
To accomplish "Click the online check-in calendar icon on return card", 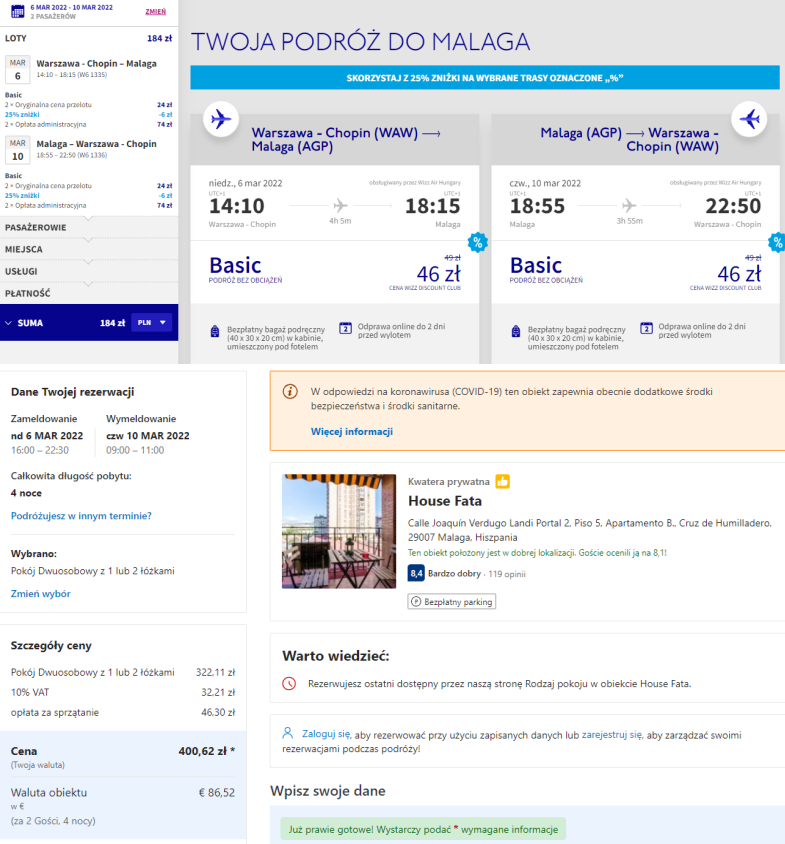I will (x=647, y=328).
